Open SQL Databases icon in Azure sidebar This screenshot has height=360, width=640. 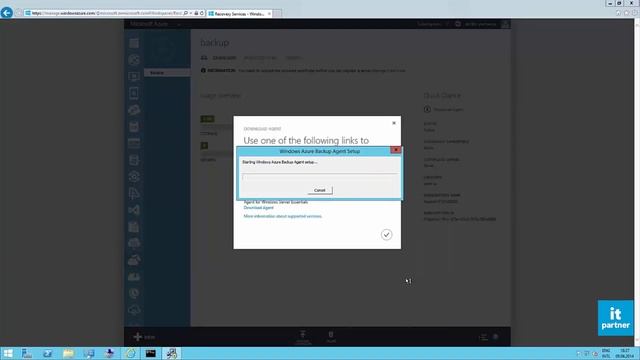[x=134, y=127]
